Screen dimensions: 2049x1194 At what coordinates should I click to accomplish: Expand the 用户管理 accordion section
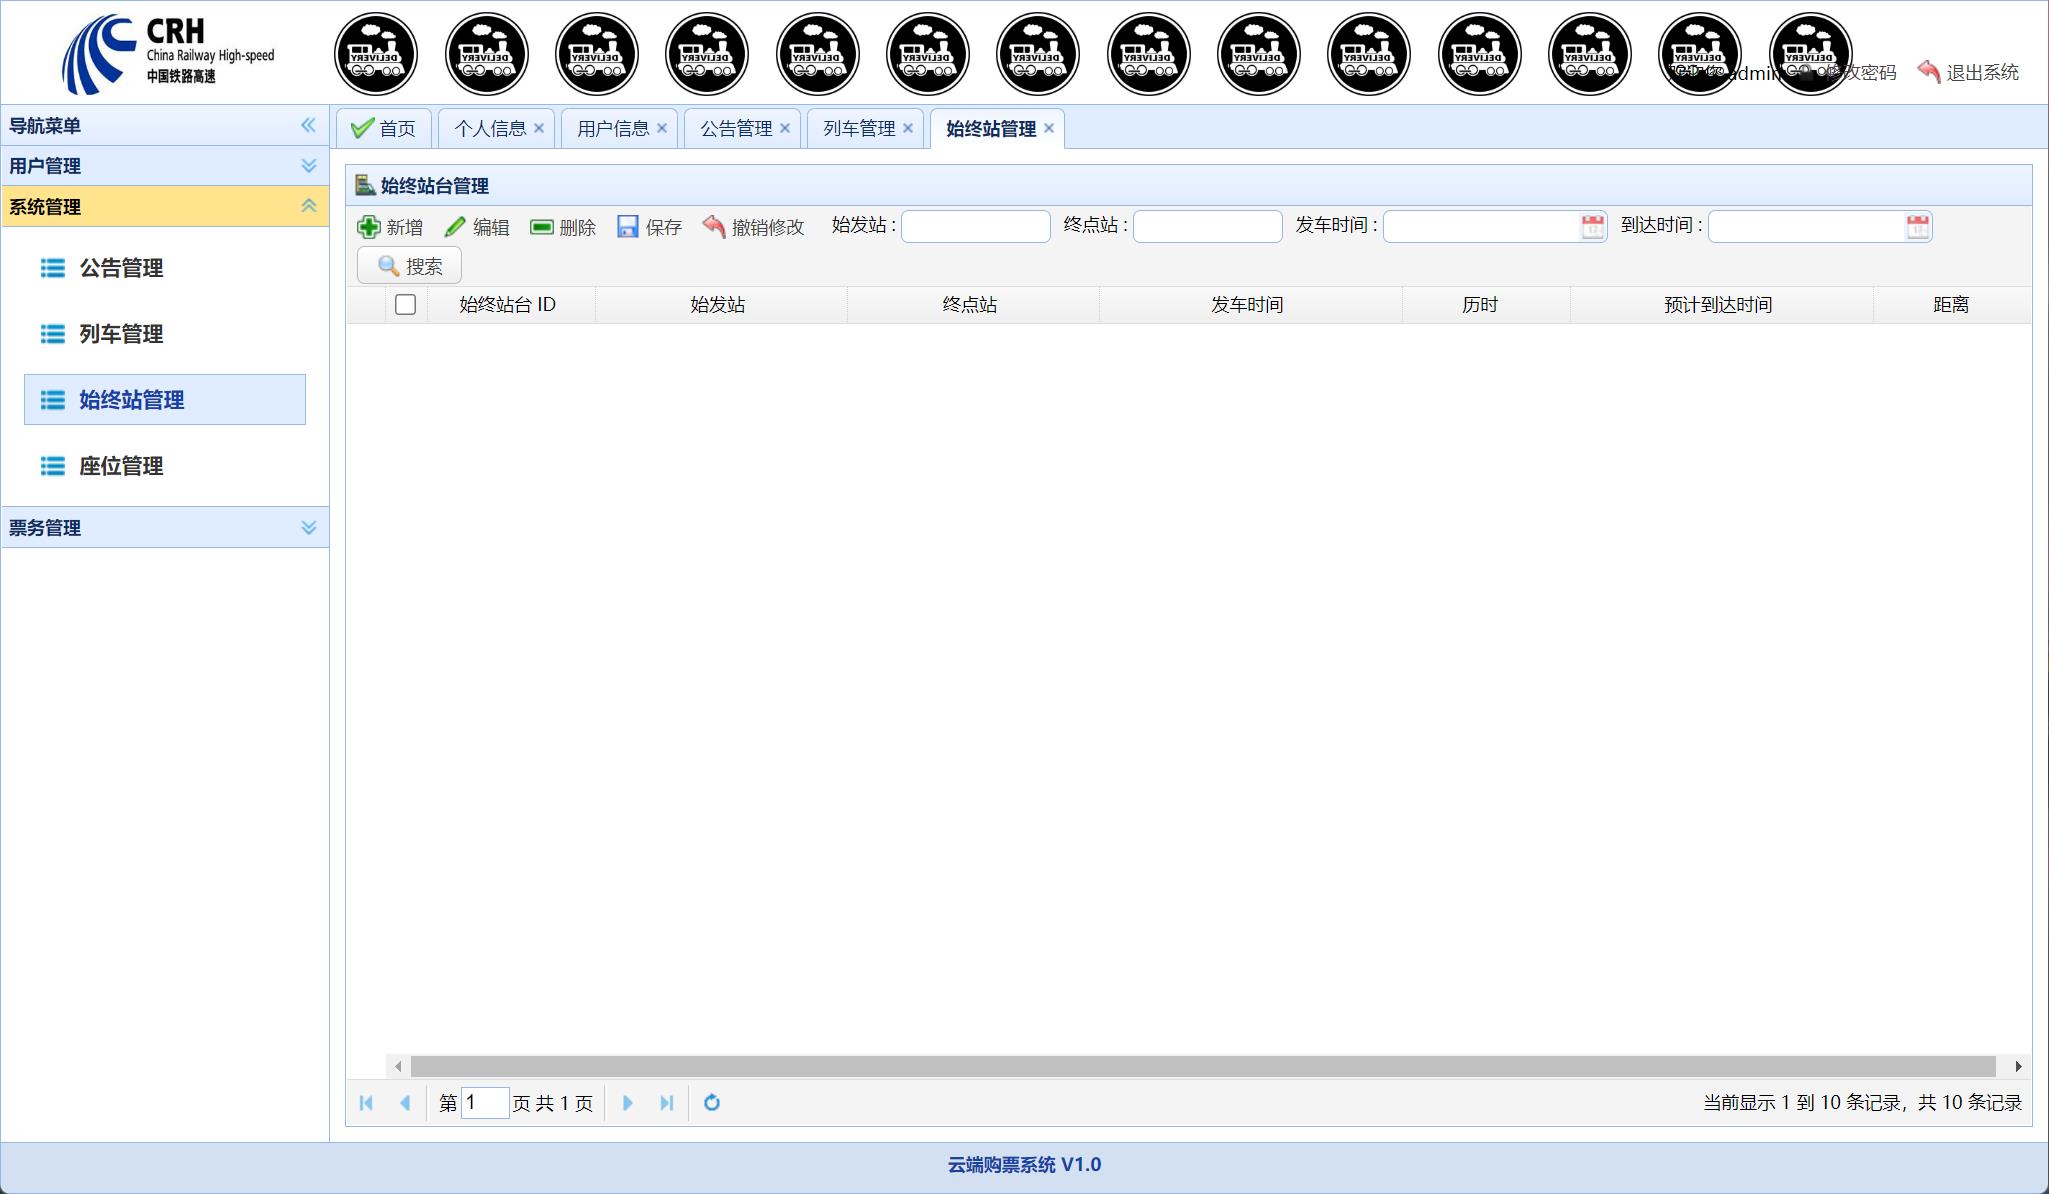coord(309,166)
